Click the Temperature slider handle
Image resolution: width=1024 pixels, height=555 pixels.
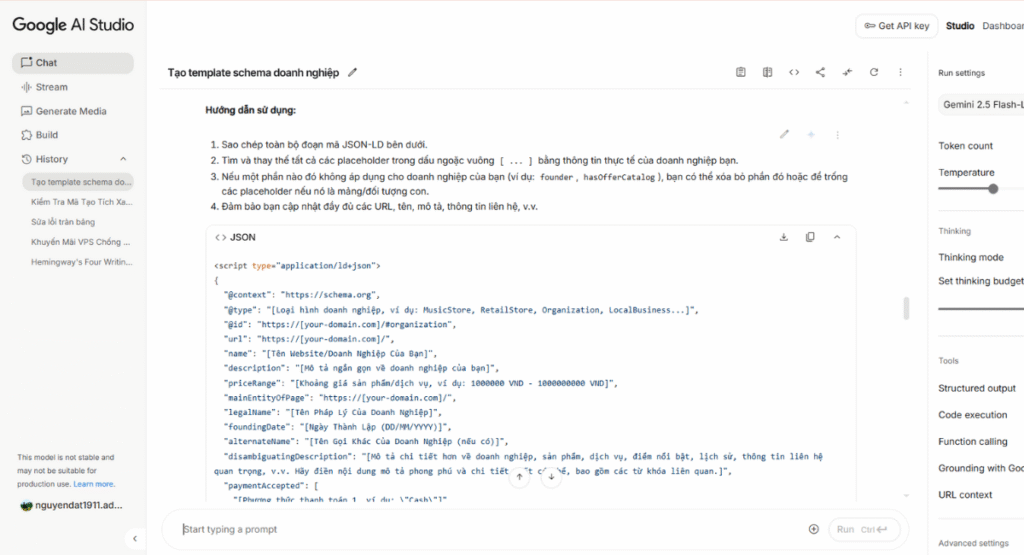tap(993, 188)
